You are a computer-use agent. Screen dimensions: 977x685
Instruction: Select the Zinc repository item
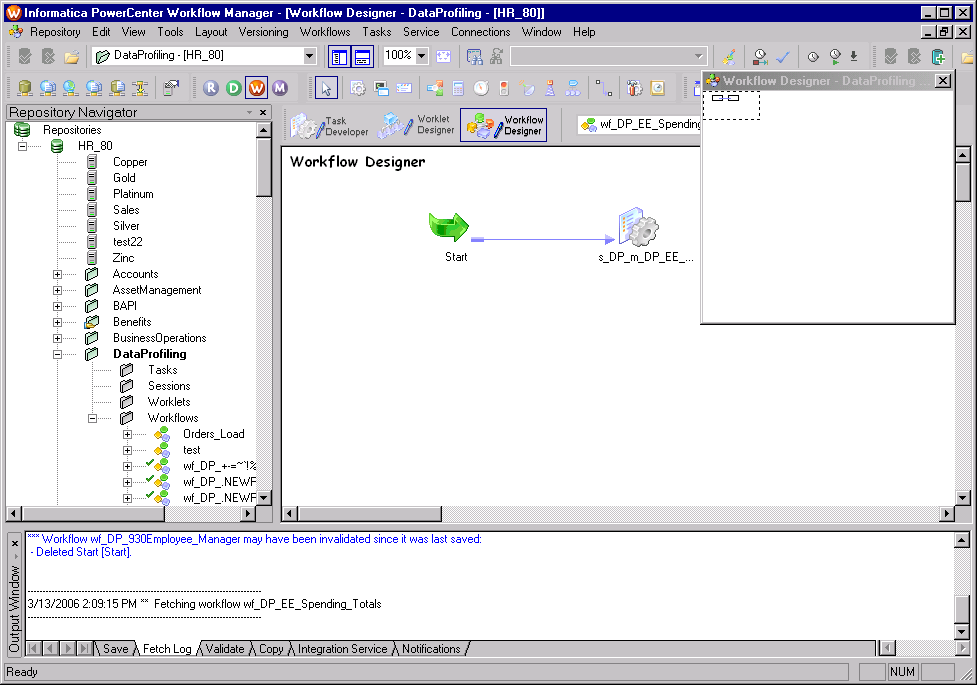pyautogui.click(x=123, y=258)
